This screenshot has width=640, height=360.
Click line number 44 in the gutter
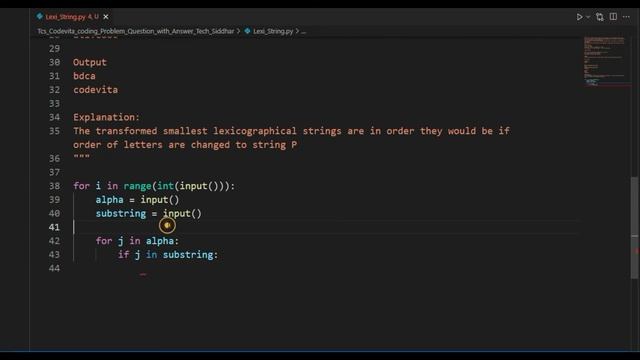(54, 269)
